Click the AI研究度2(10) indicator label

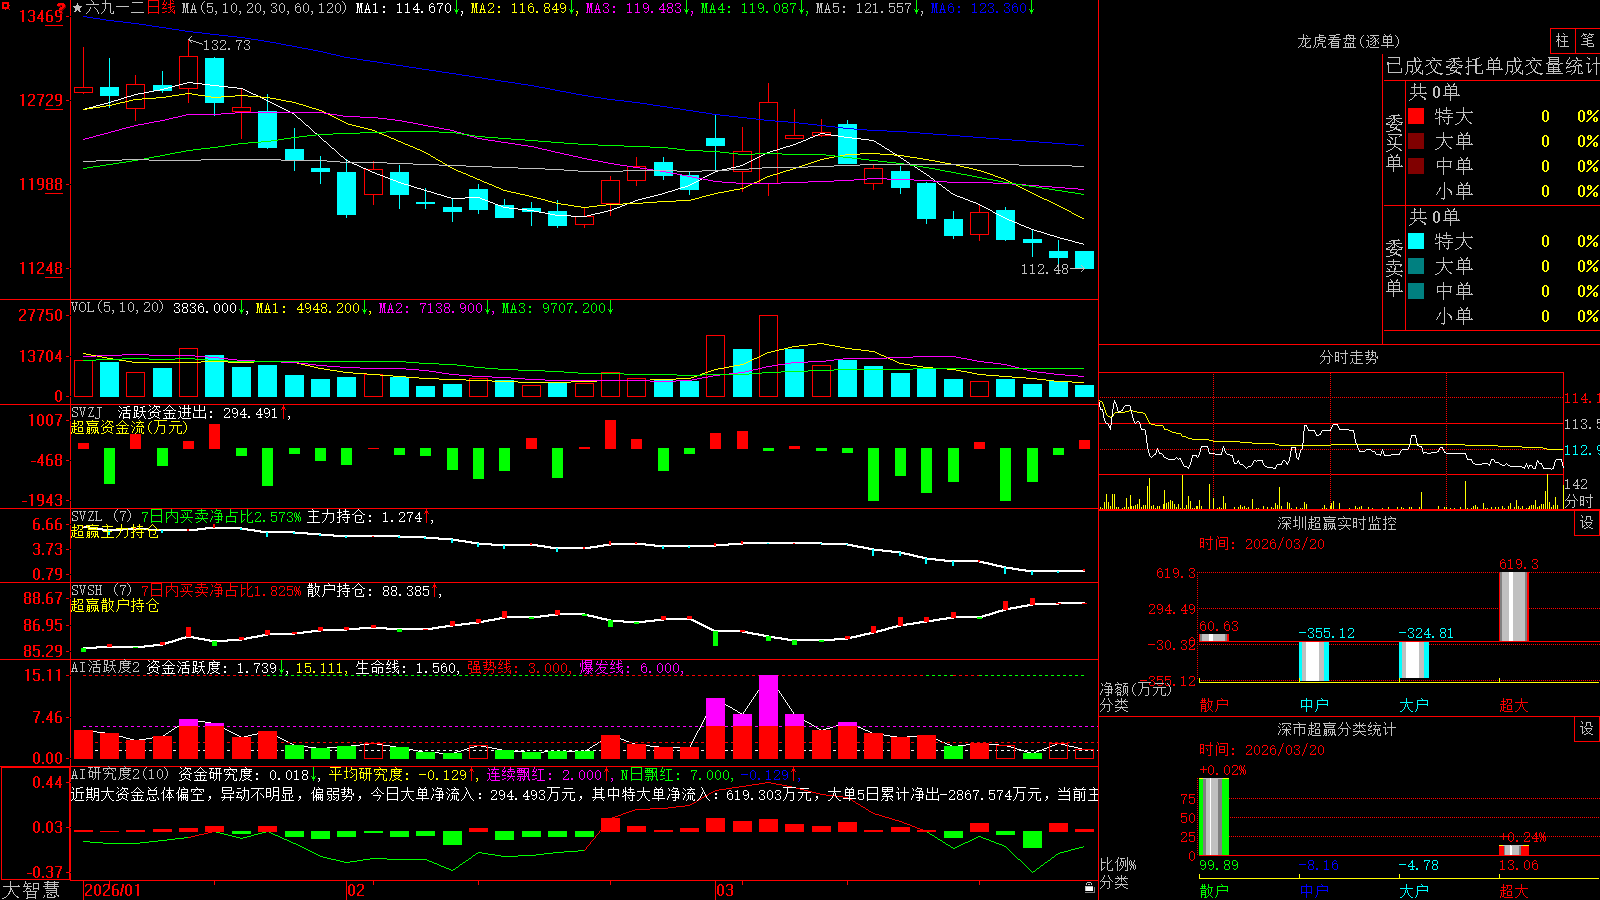(120, 774)
